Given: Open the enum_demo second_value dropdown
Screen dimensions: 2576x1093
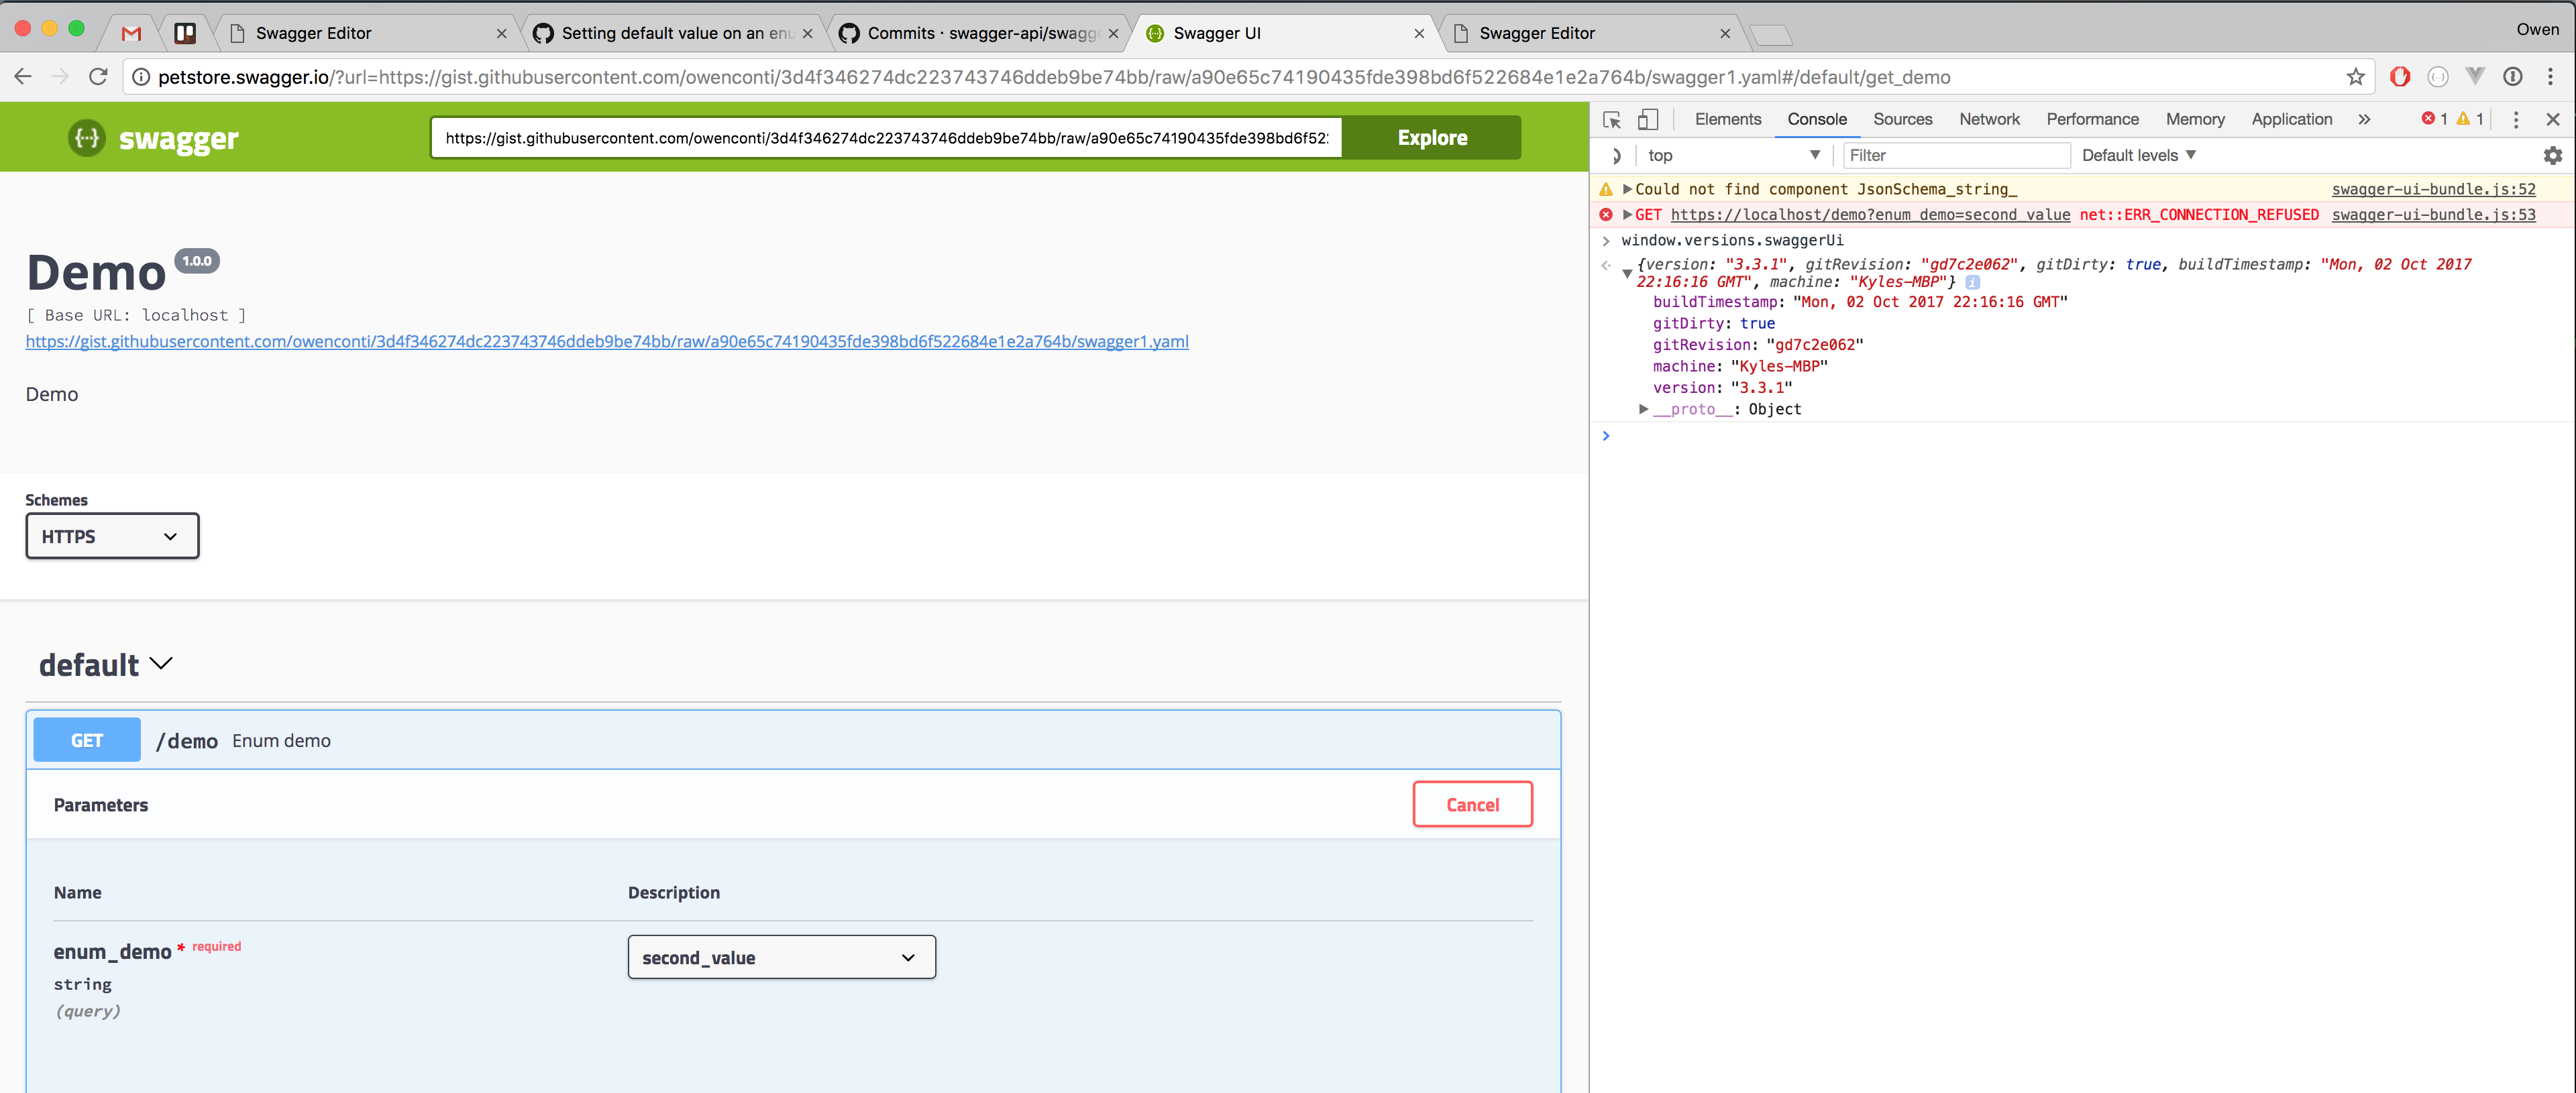Looking at the screenshot, I should pyautogui.click(x=781, y=957).
